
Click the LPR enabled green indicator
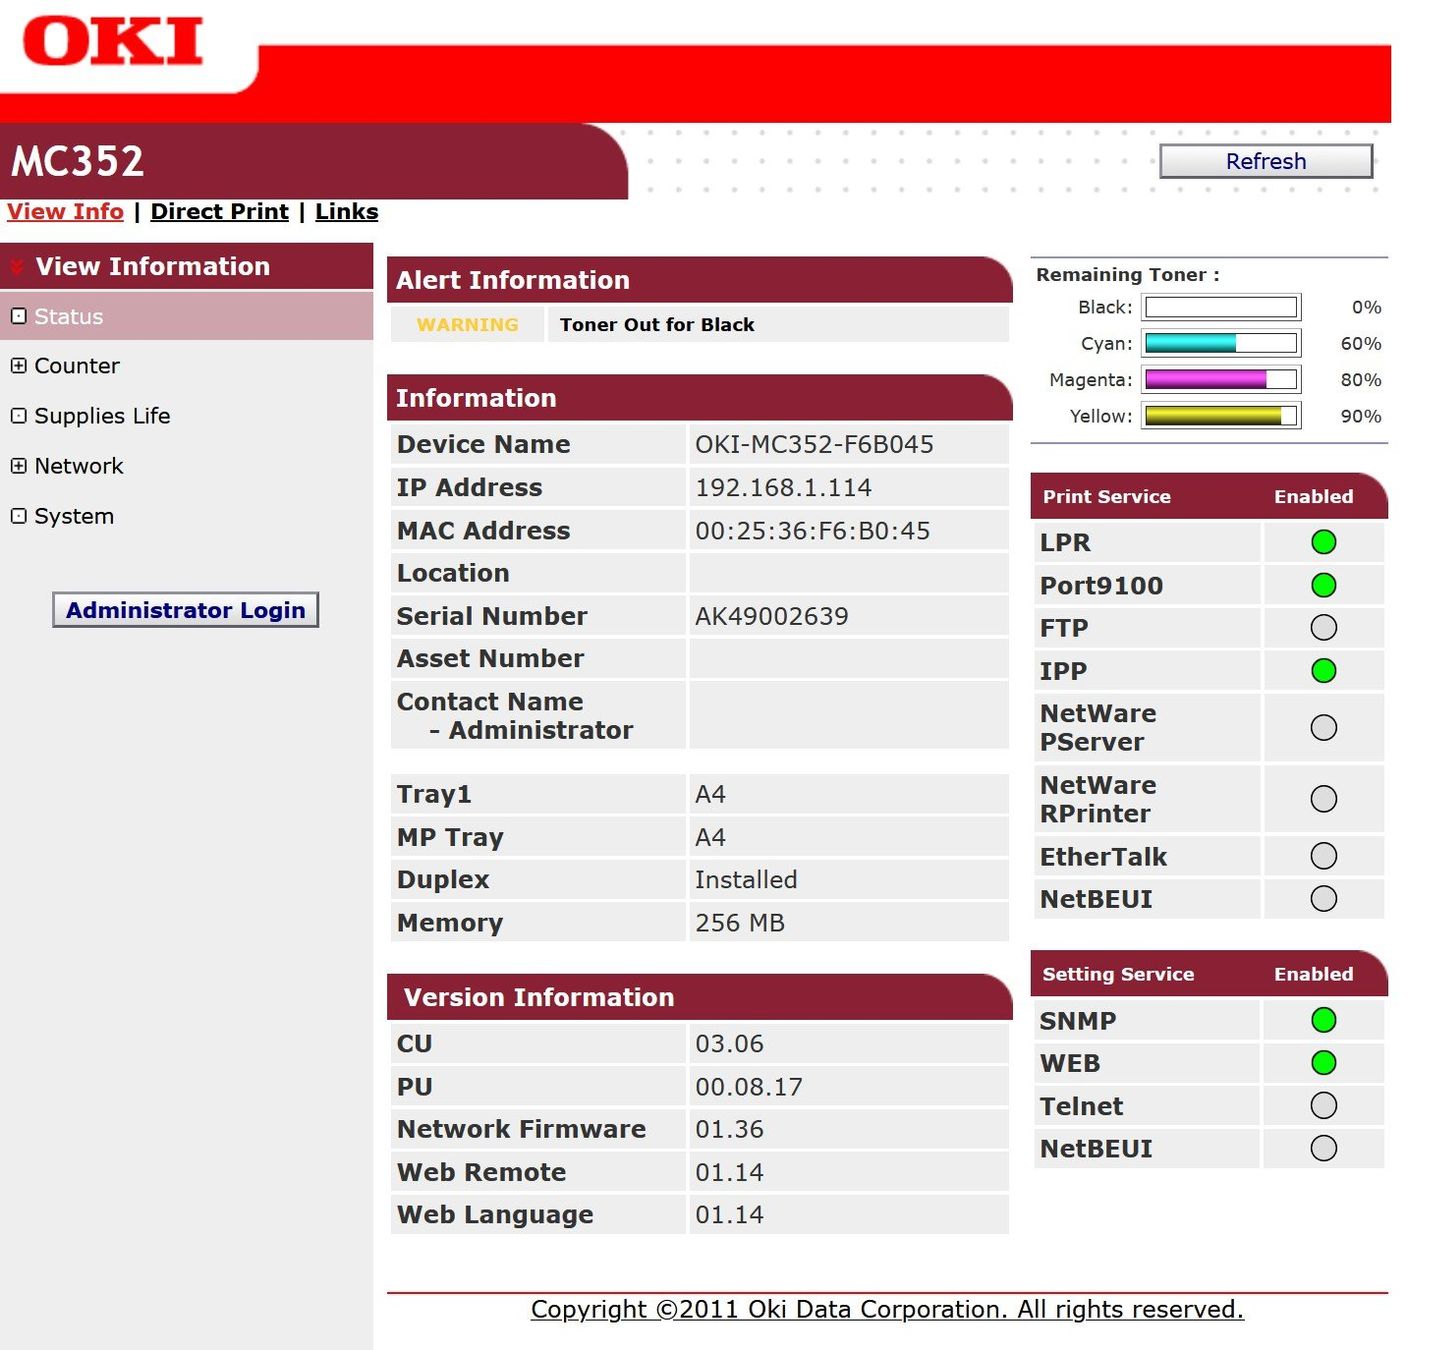coord(1323,542)
